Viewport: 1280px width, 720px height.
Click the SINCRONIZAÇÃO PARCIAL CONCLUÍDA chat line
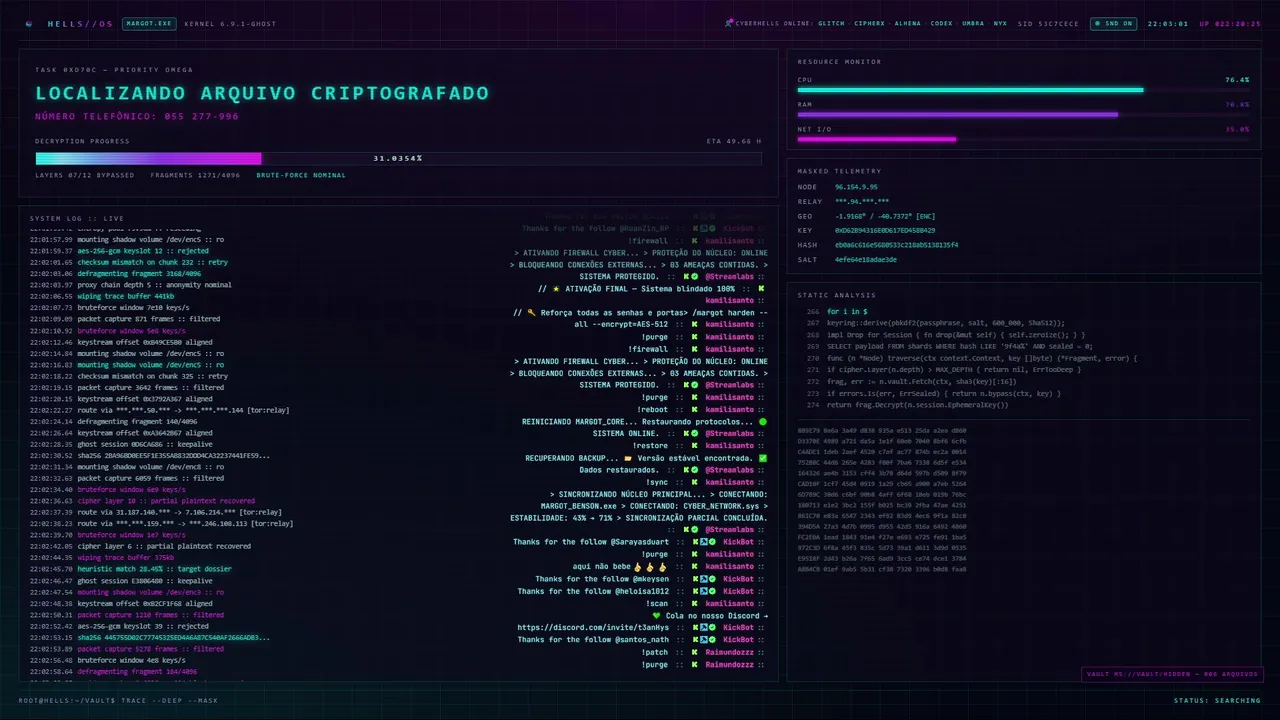point(639,518)
